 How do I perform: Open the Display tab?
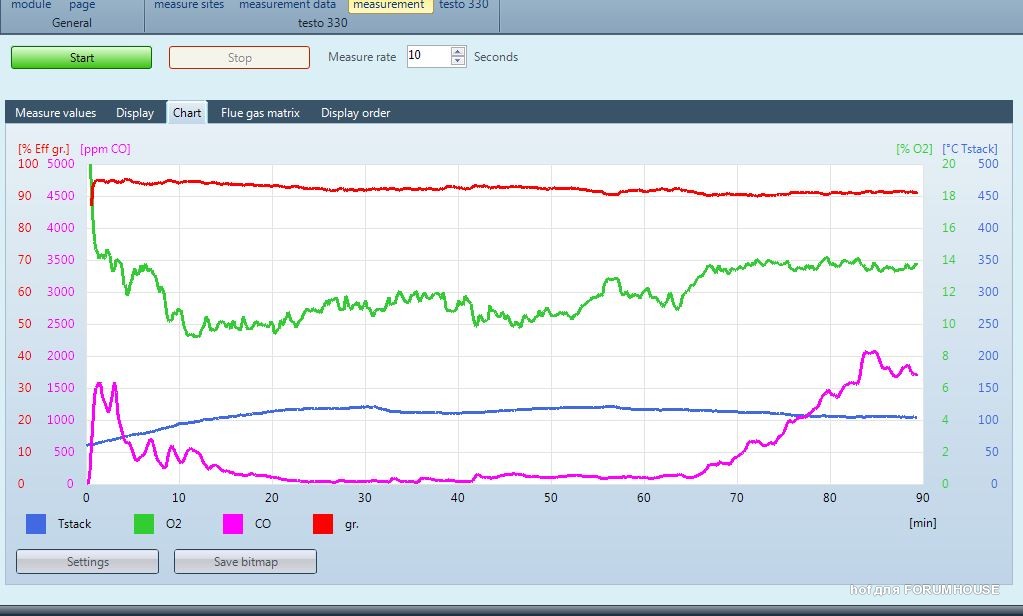[x=135, y=113]
